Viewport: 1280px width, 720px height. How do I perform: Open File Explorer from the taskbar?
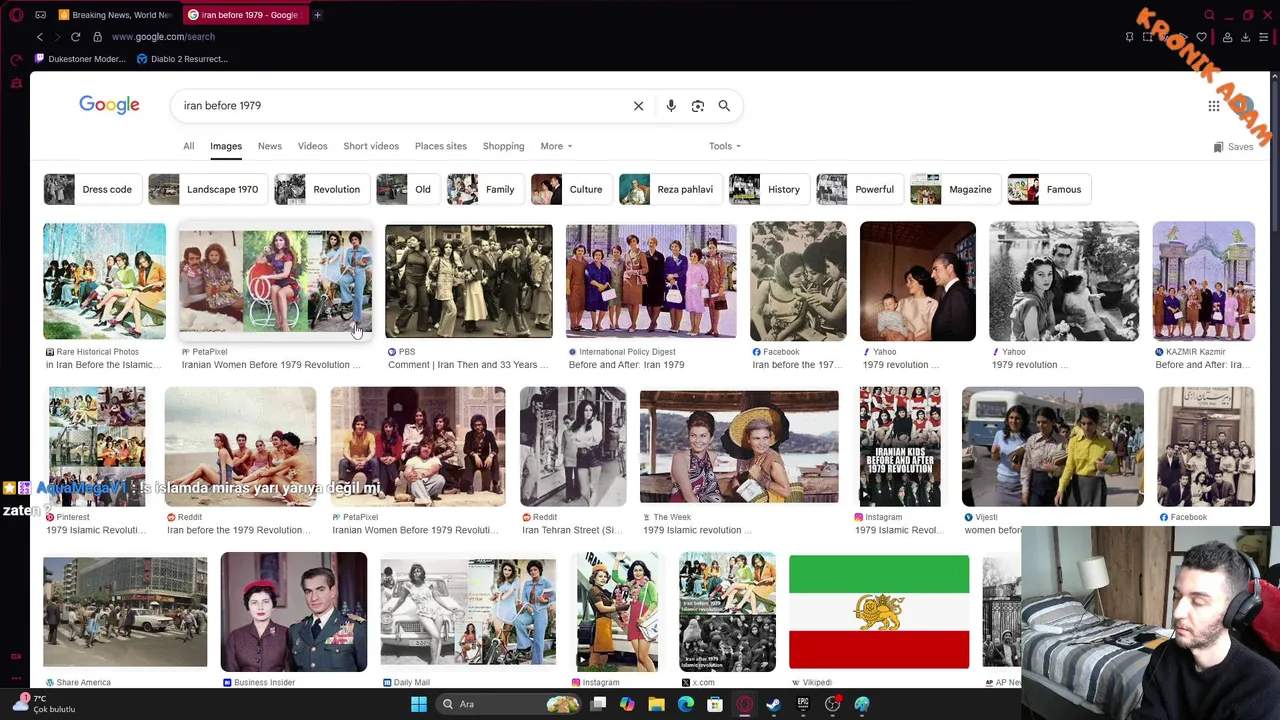click(656, 704)
